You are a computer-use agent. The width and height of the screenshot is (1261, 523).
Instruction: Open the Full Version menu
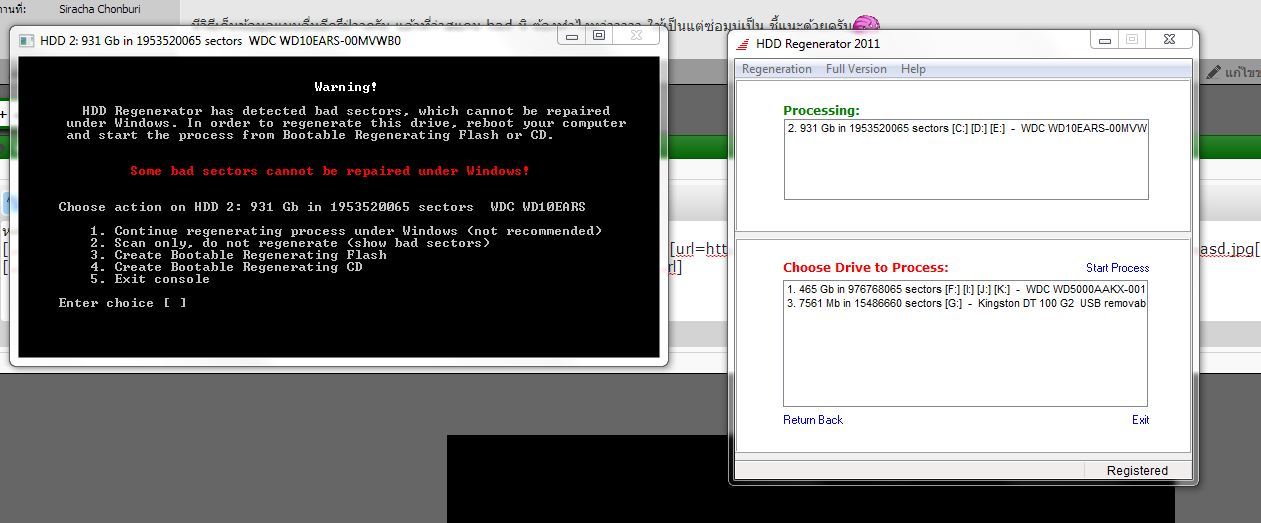point(856,69)
